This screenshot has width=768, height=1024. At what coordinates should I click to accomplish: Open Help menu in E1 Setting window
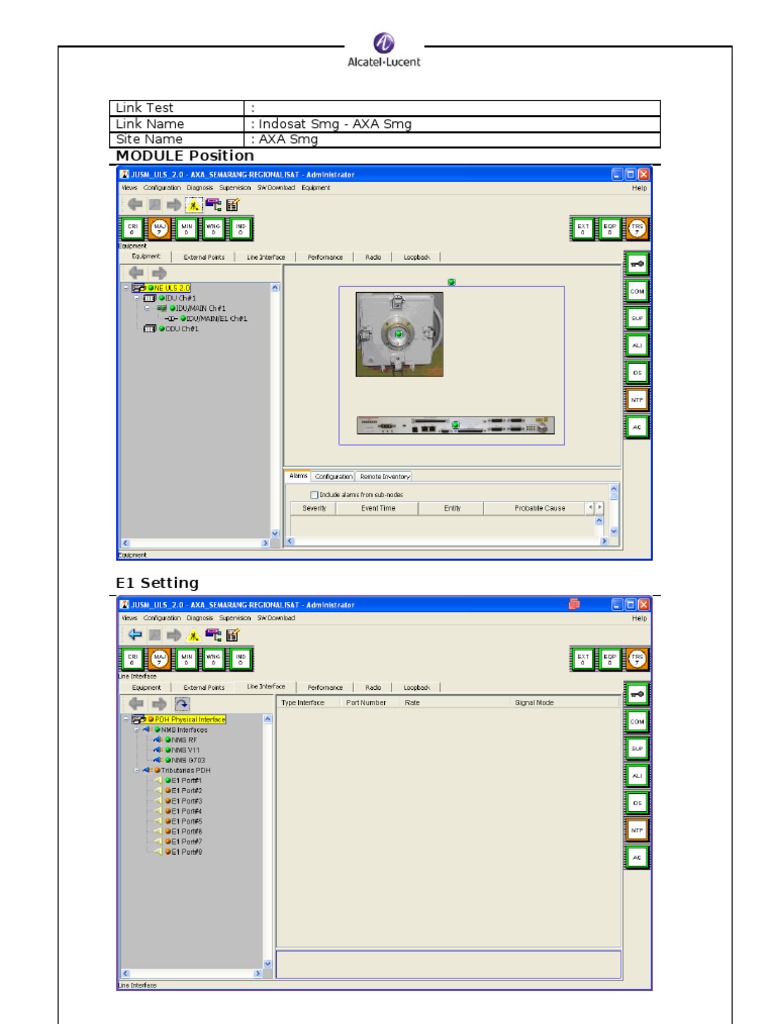639,618
